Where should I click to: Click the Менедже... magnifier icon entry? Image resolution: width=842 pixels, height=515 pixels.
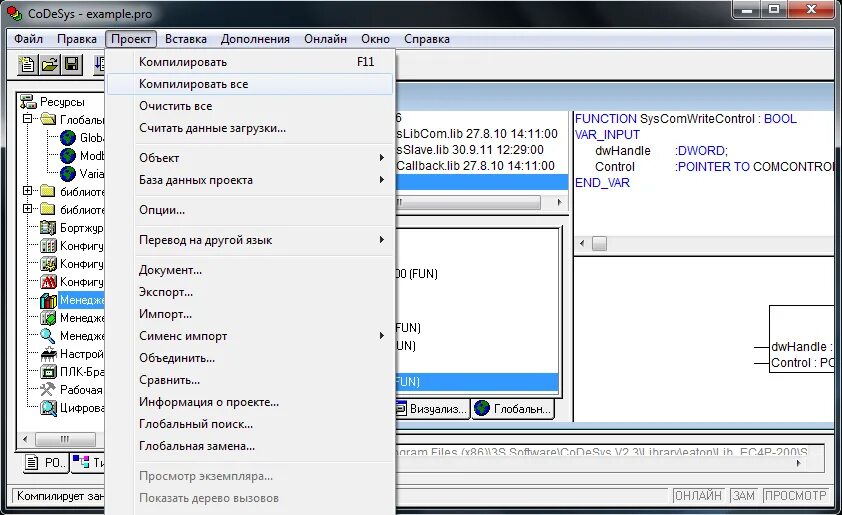[48, 336]
